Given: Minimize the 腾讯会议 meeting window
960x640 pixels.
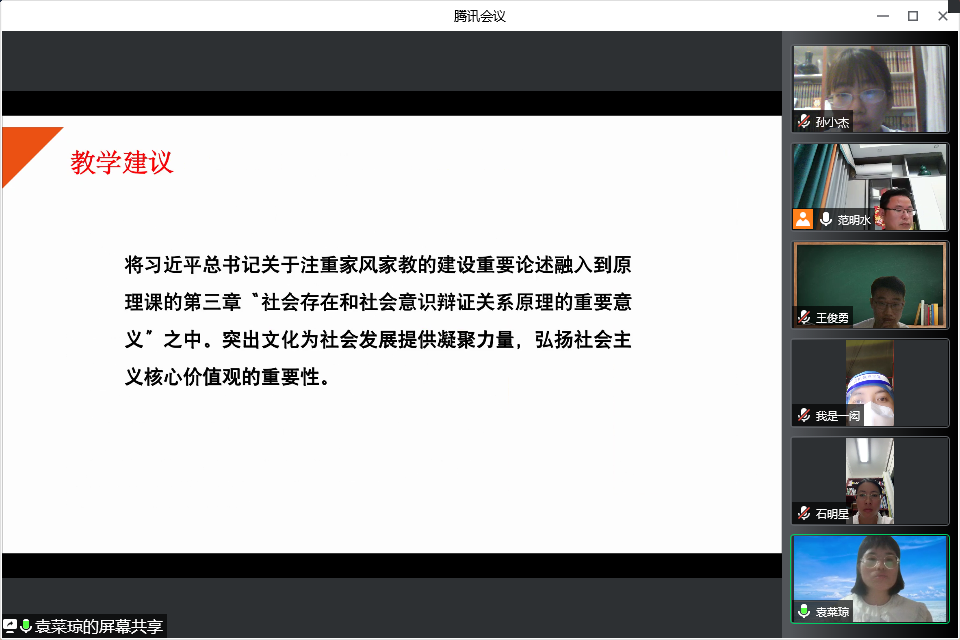Looking at the screenshot, I should click(x=882, y=15).
